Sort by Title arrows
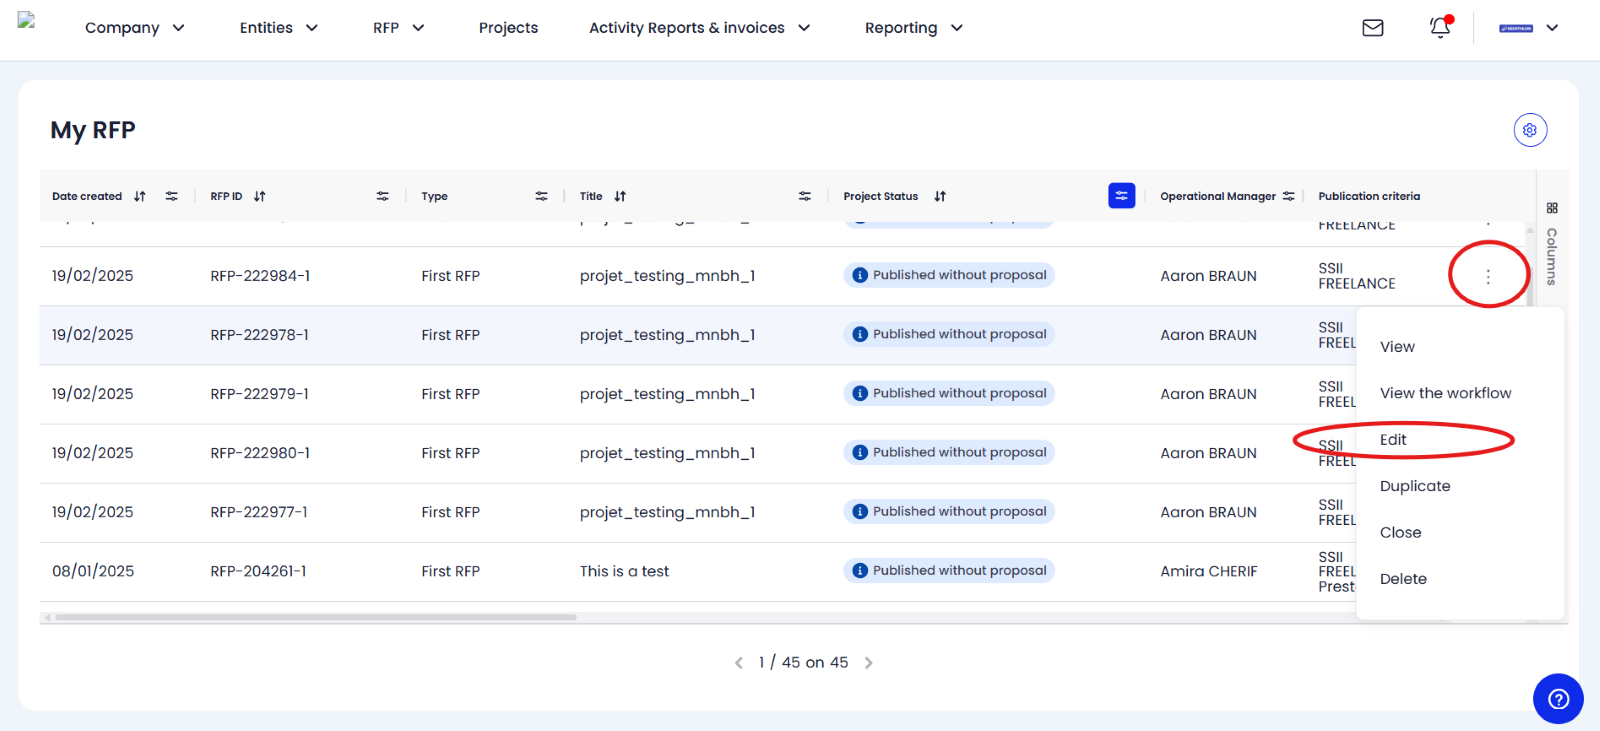 coord(620,196)
